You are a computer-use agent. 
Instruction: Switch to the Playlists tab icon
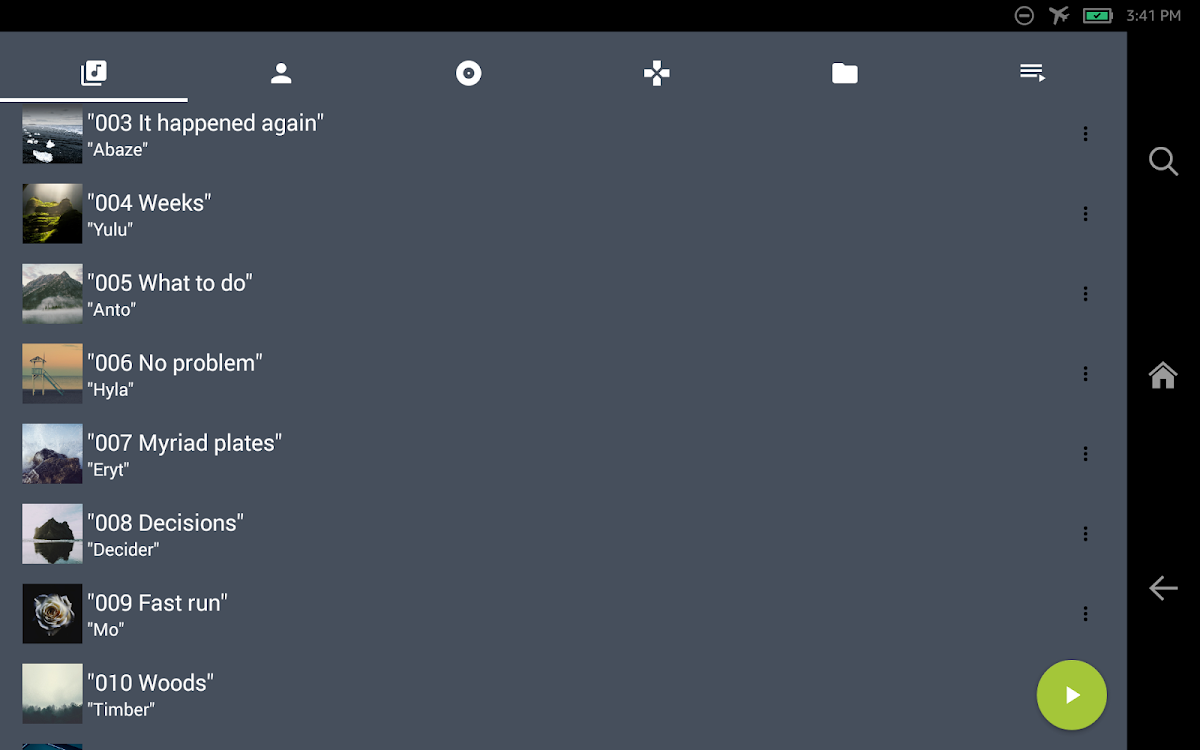click(x=1033, y=73)
